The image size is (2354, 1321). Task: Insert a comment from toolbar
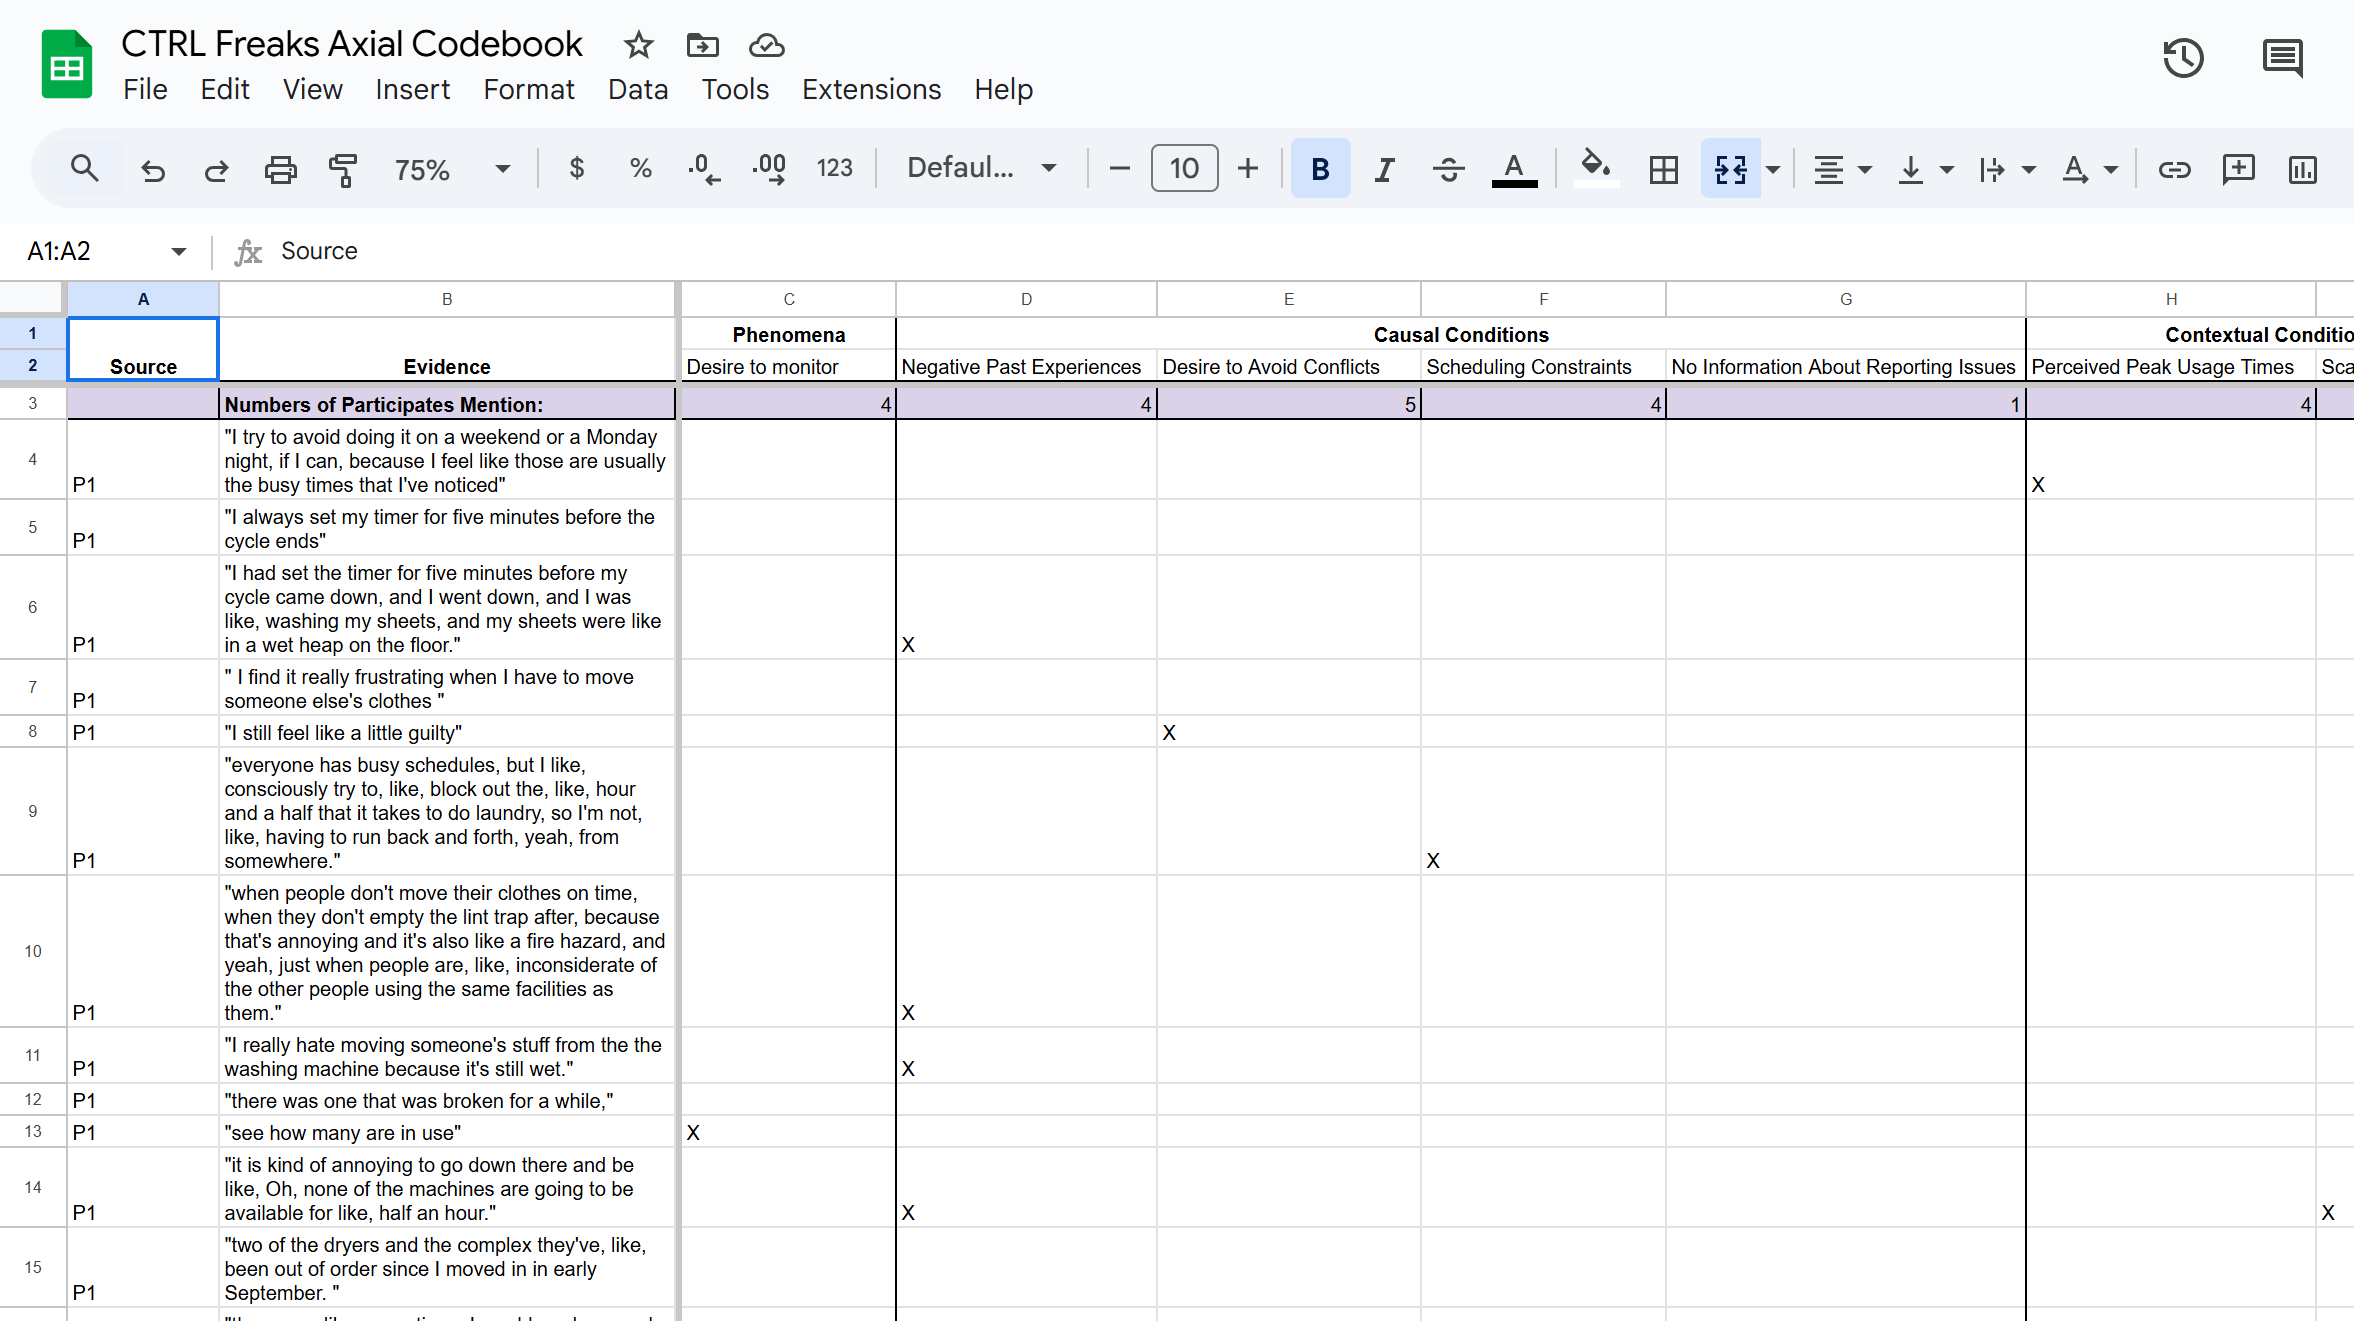[2238, 169]
